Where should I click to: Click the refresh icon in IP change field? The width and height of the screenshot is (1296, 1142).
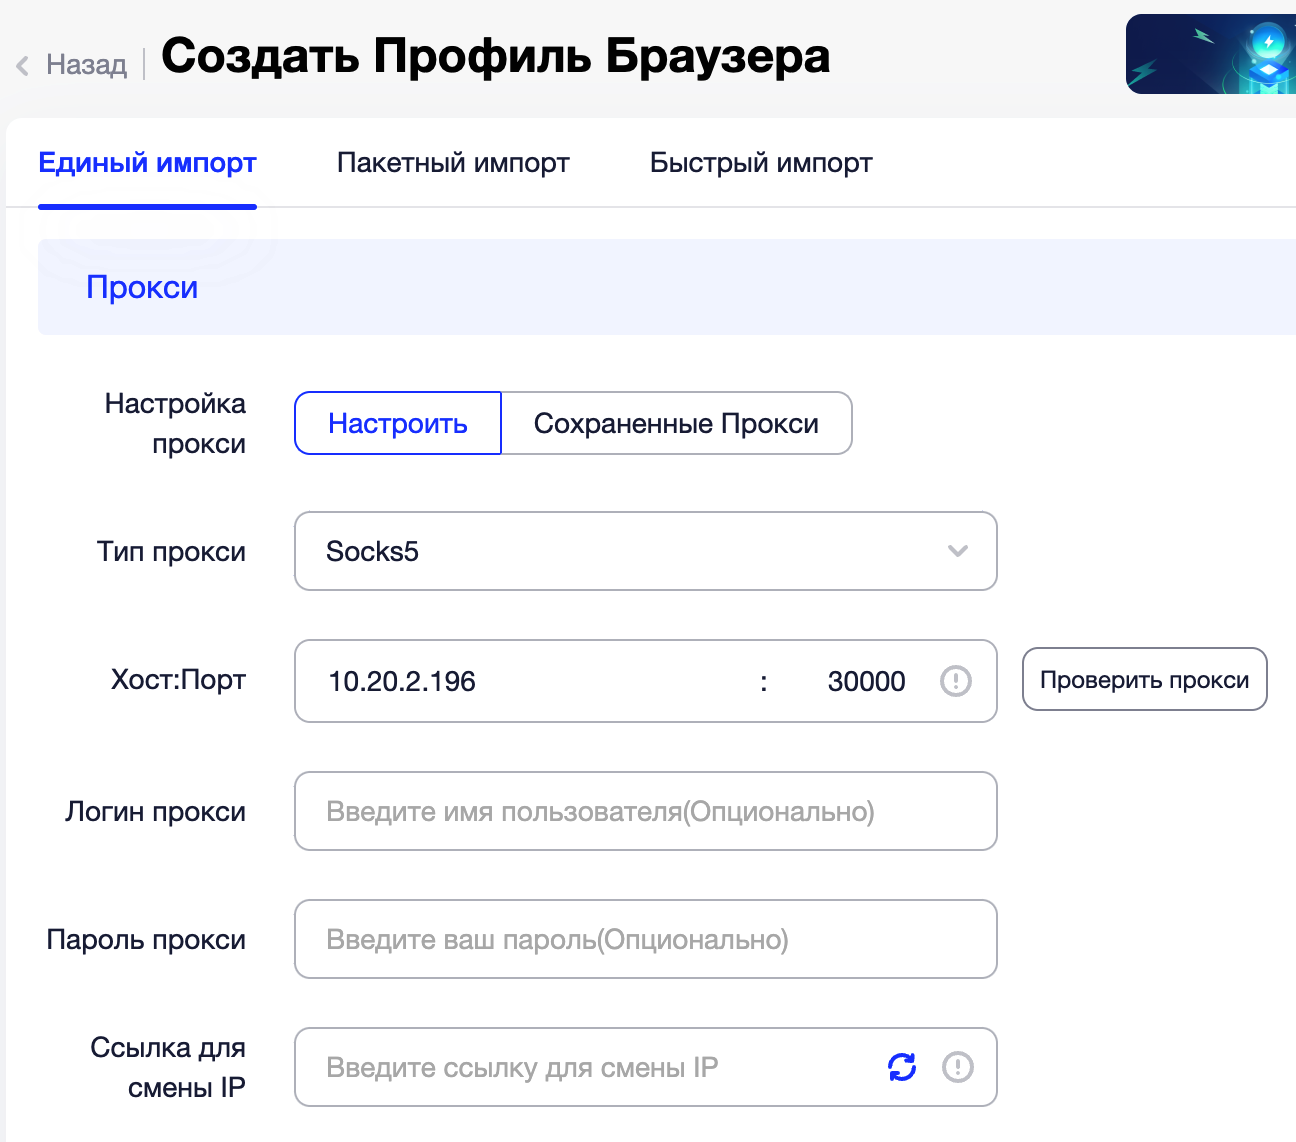coord(901,1067)
